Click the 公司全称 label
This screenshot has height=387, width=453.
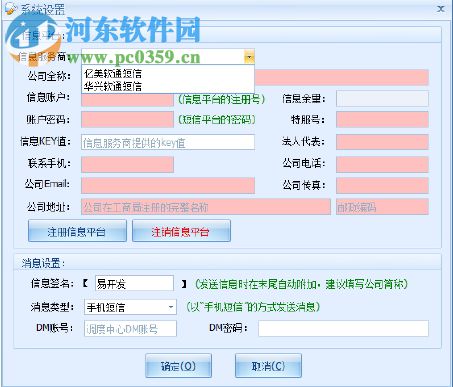[49, 76]
